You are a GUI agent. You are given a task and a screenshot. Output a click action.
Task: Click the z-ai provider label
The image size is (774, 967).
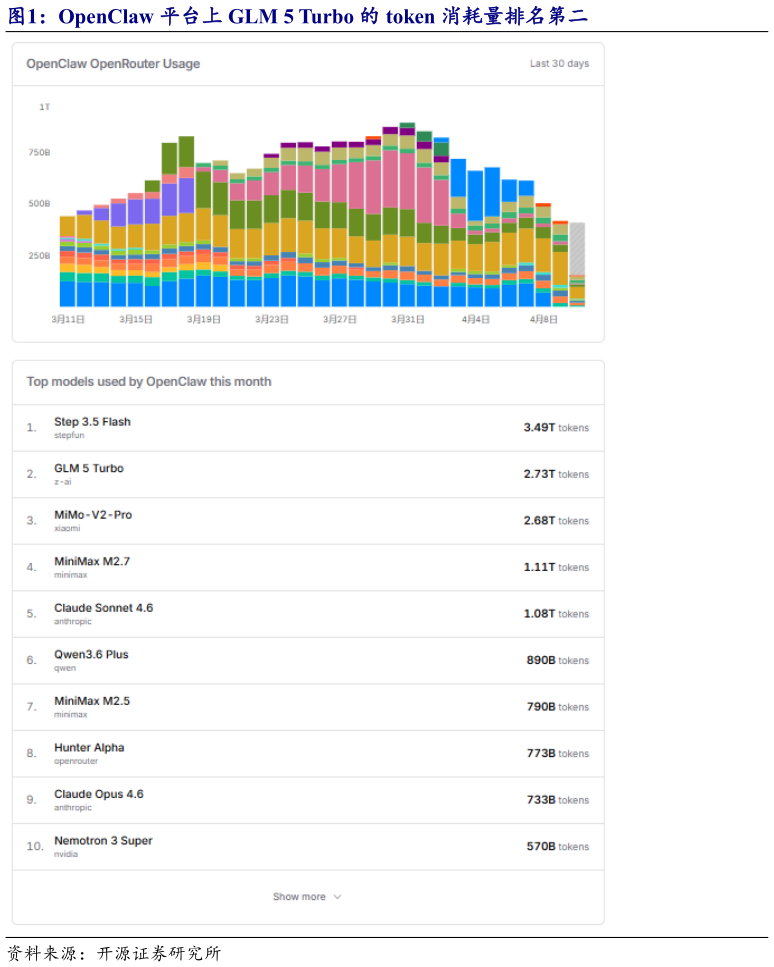click(63, 482)
